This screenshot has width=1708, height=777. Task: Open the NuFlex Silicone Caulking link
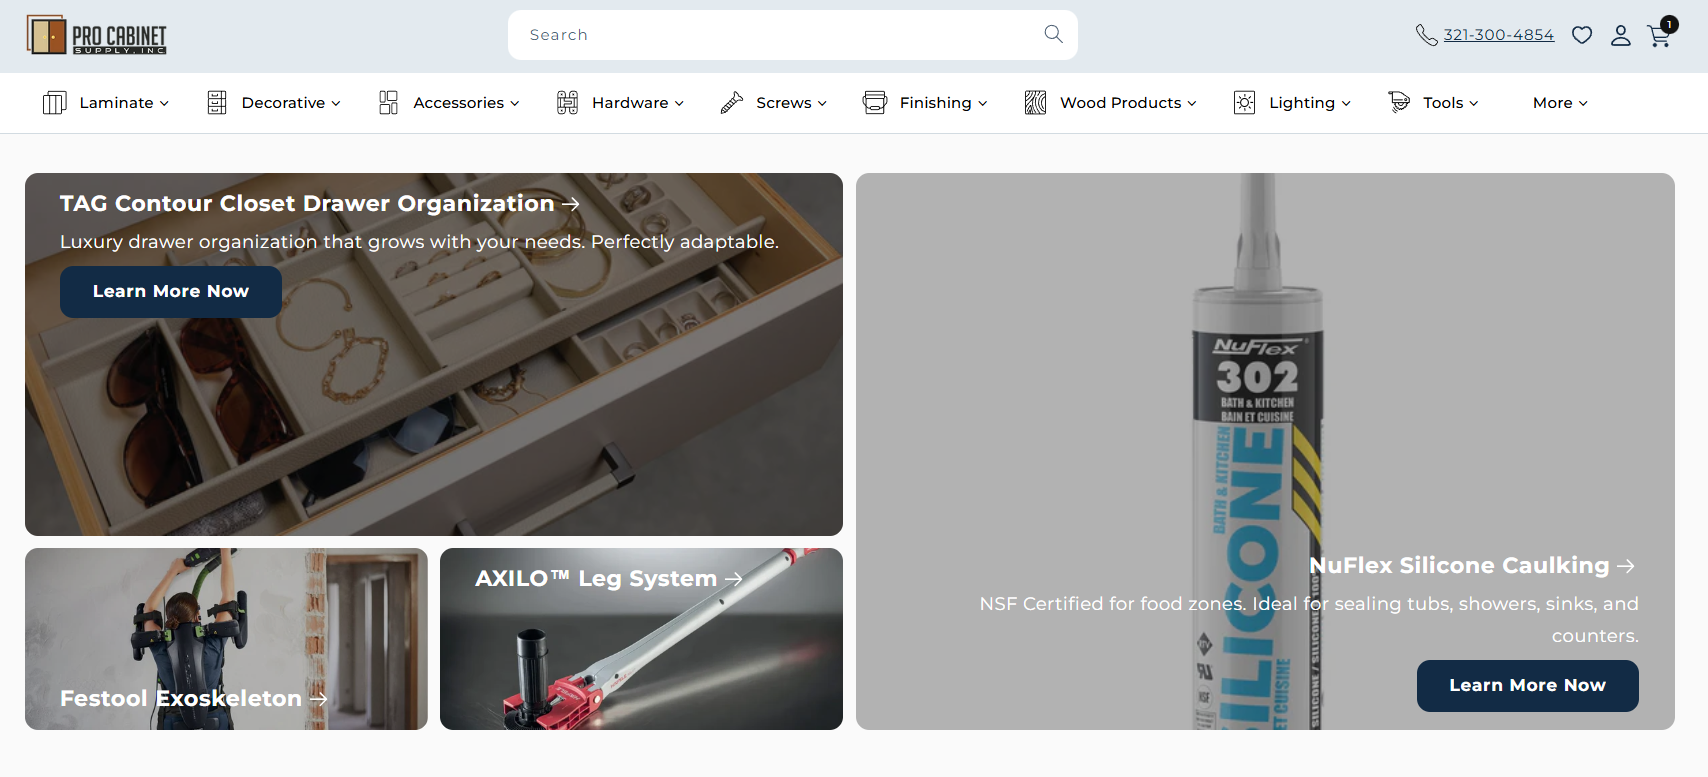coord(1472,566)
